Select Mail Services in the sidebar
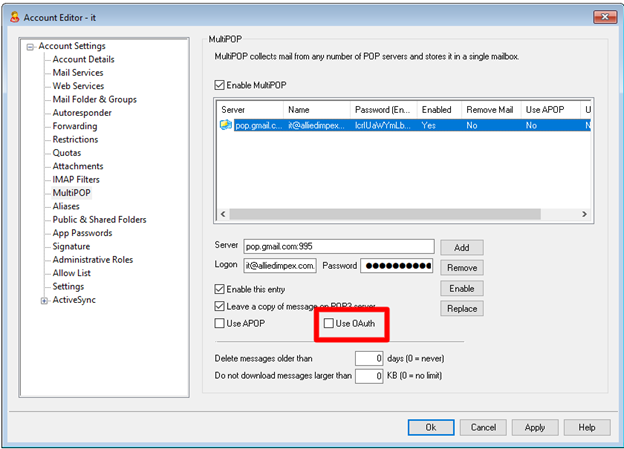 click(x=78, y=73)
